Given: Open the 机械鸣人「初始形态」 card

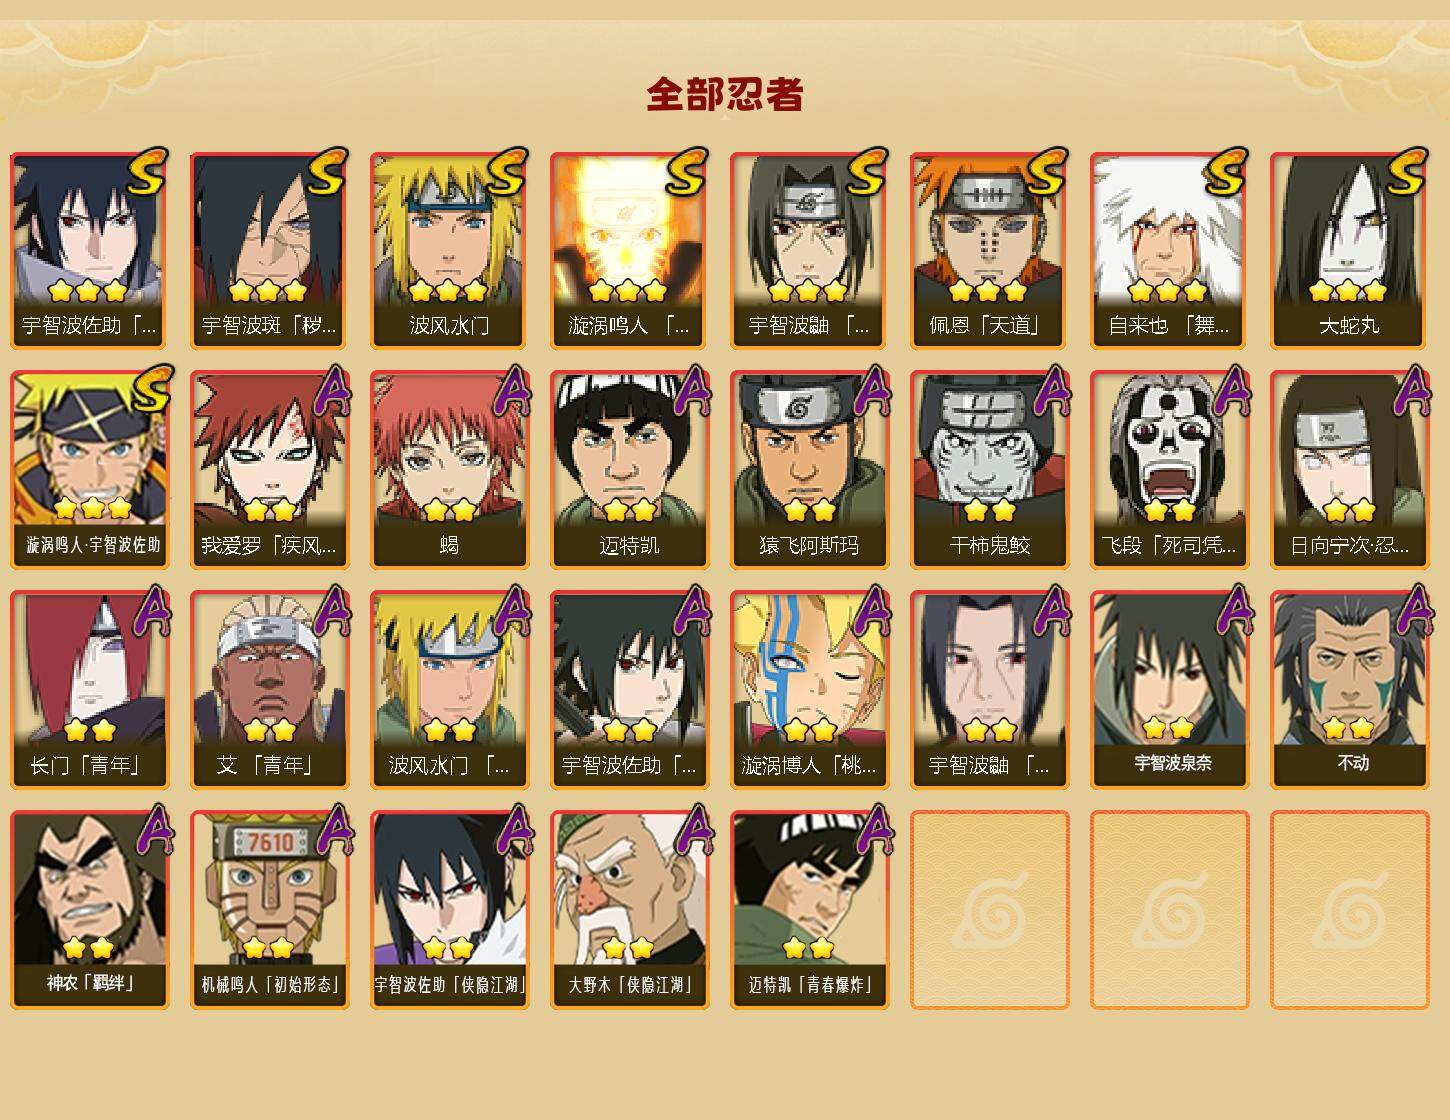Looking at the screenshot, I should click(269, 910).
